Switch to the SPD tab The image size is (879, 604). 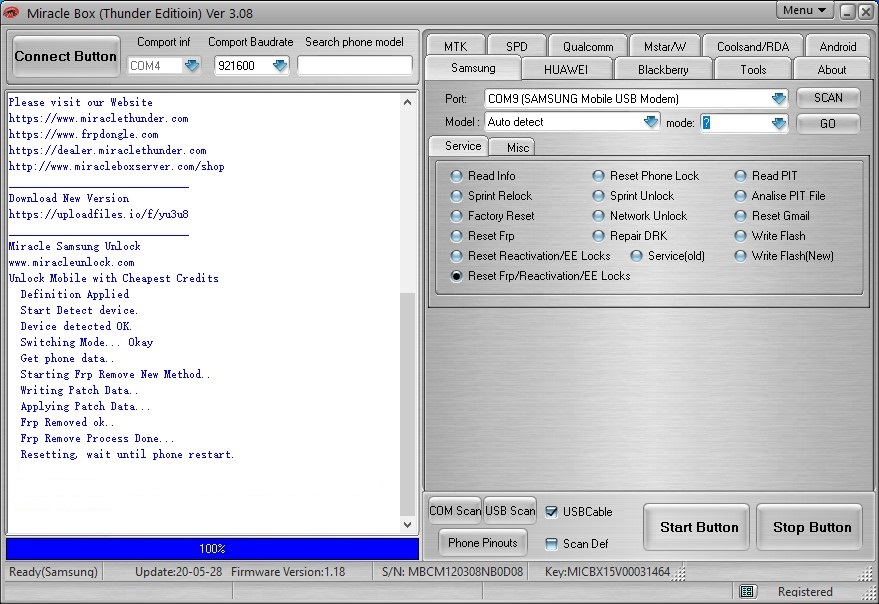tap(516, 47)
